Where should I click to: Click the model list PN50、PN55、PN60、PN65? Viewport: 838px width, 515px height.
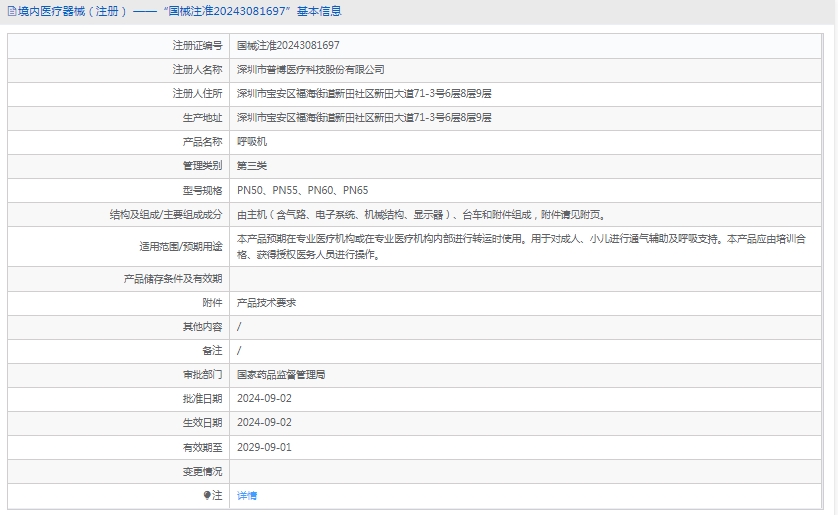[x=302, y=190]
